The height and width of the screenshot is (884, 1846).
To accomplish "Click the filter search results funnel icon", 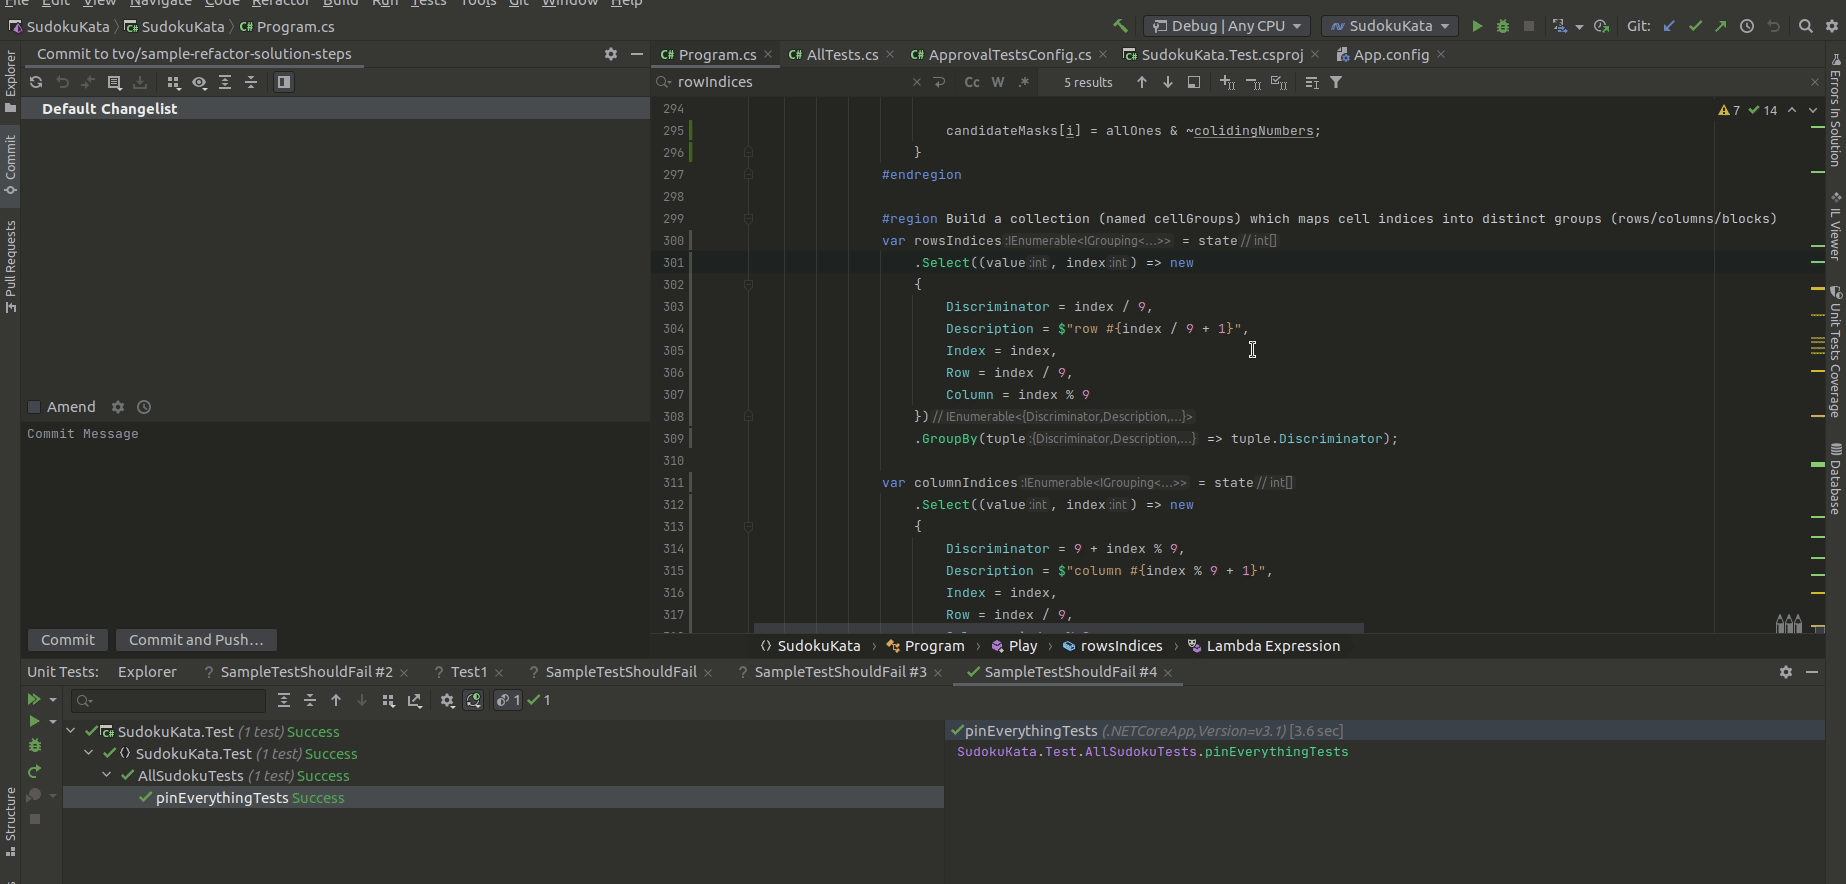I will coord(1336,82).
